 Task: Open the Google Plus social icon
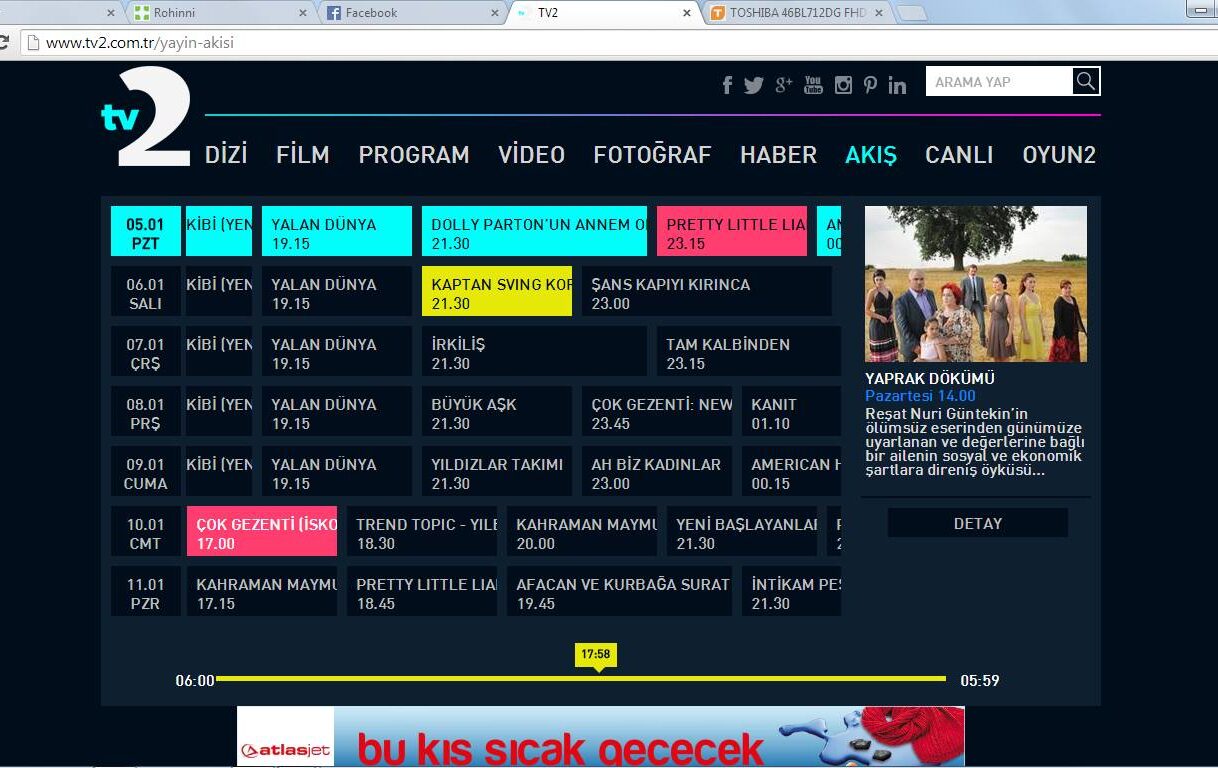(783, 84)
